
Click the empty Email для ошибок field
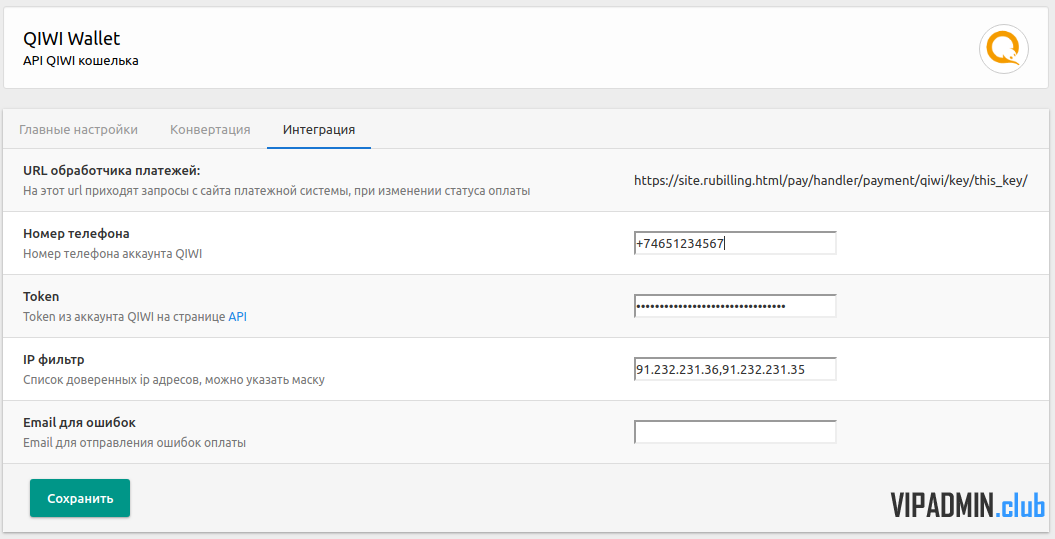click(x=735, y=432)
